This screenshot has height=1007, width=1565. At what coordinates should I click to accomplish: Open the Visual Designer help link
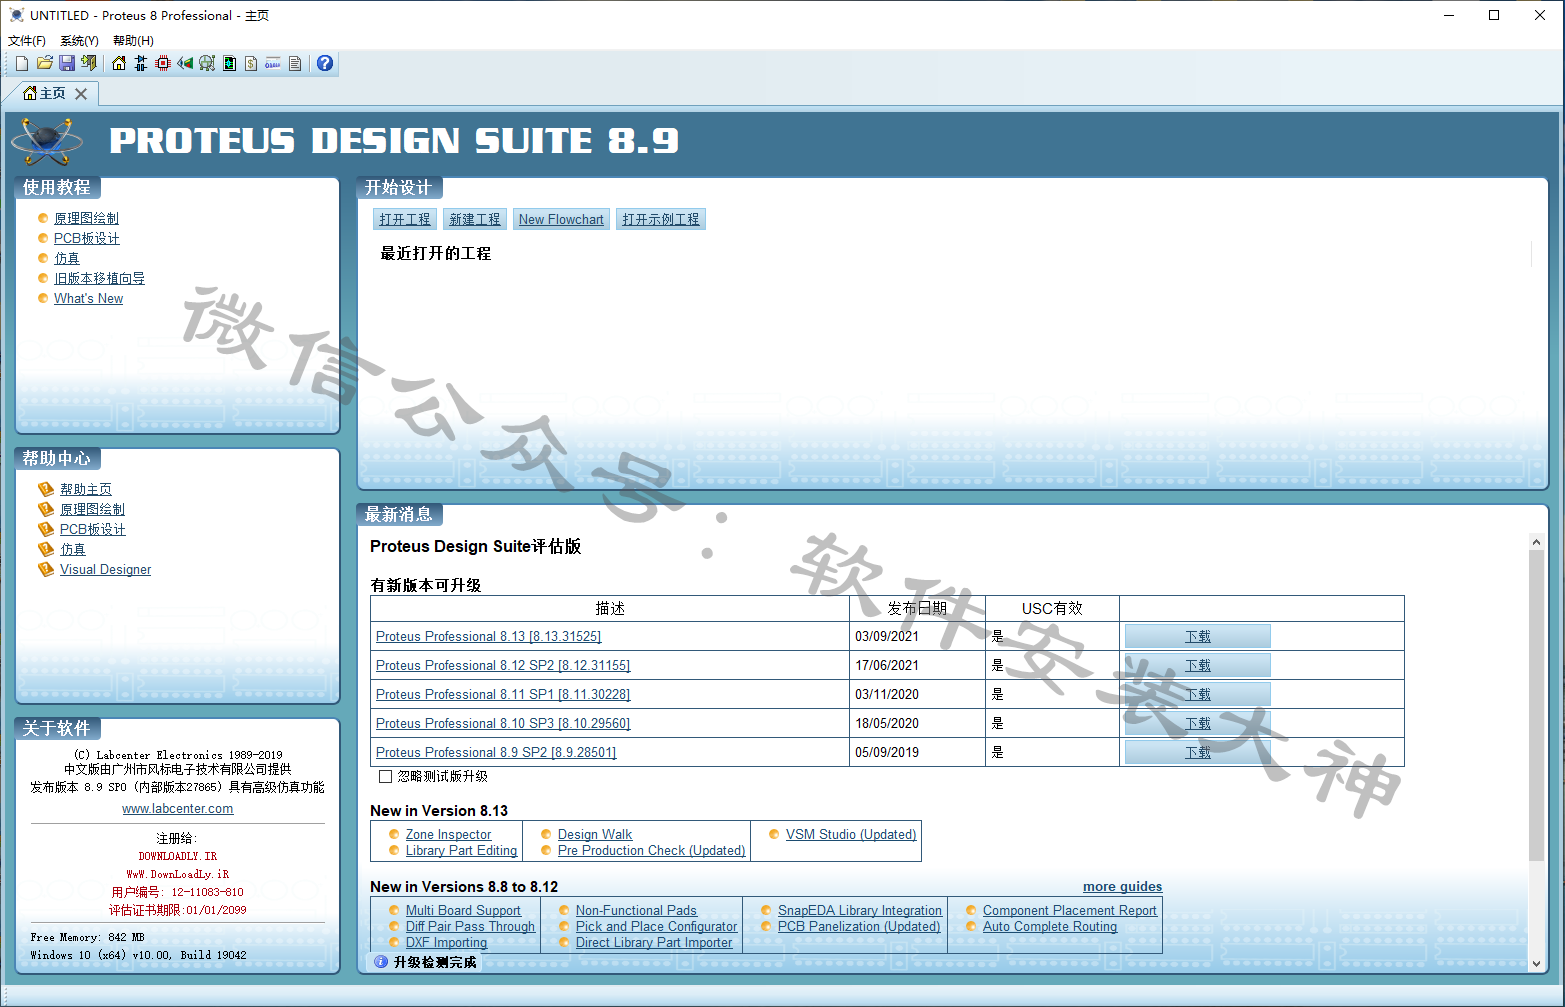tap(105, 569)
